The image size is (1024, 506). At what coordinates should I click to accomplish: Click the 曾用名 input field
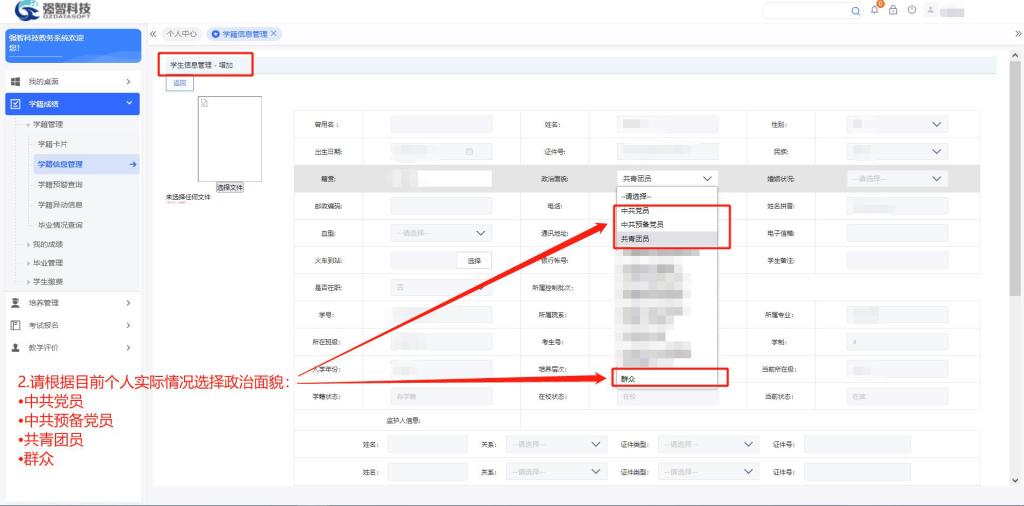click(x=441, y=124)
